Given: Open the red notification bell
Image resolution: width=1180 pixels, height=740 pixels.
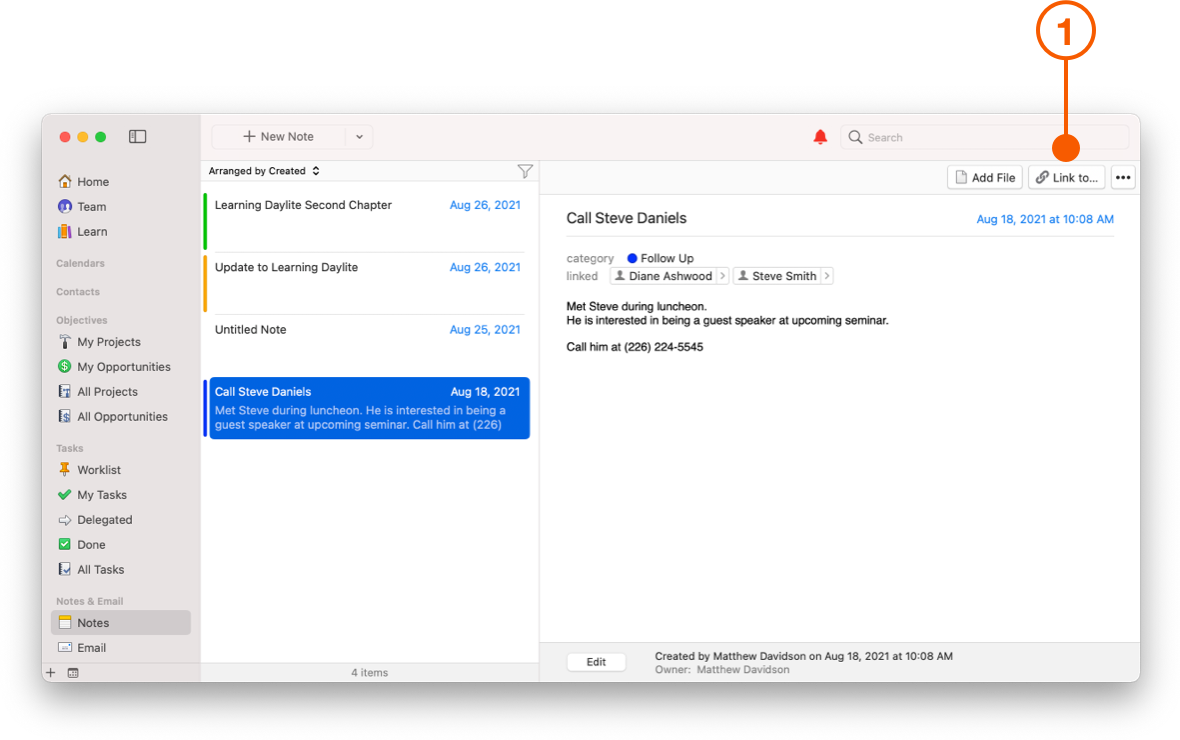Looking at the screenshot, I should [820, 137].
